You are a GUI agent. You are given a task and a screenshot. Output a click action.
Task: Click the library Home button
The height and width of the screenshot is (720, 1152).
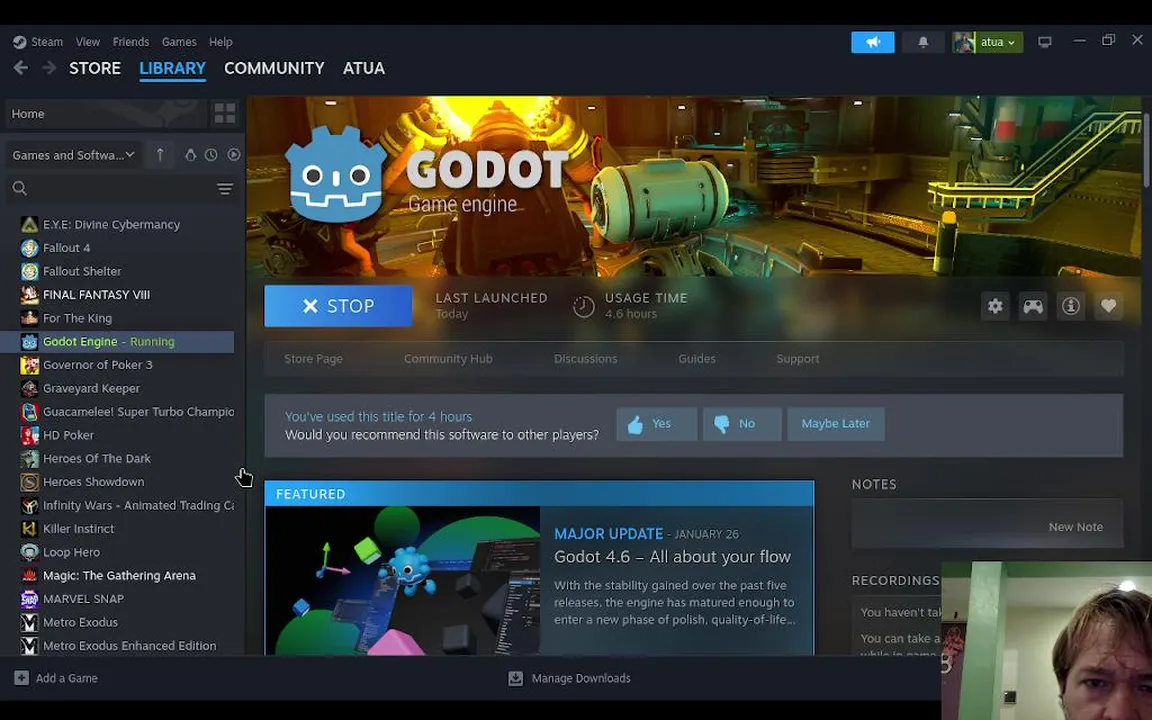coord(106,113)
